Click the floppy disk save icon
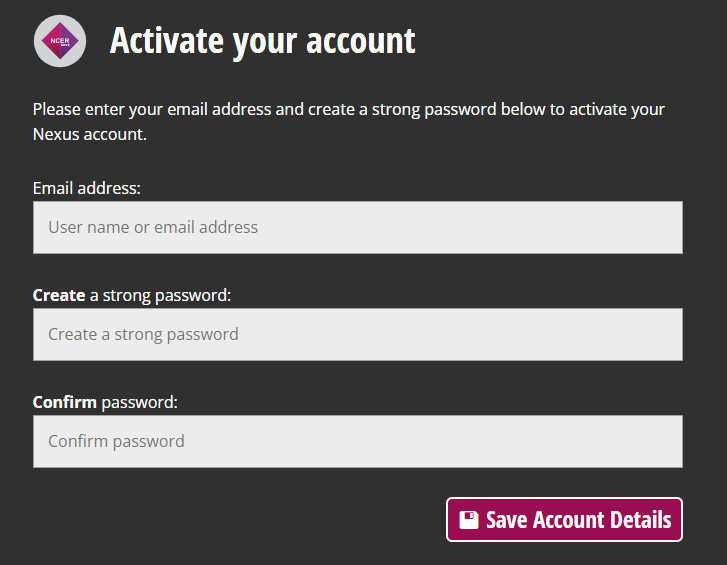Image resolution: width=727 pixels, height=565 pixels. pyautogui.click(x=469, y=520)
